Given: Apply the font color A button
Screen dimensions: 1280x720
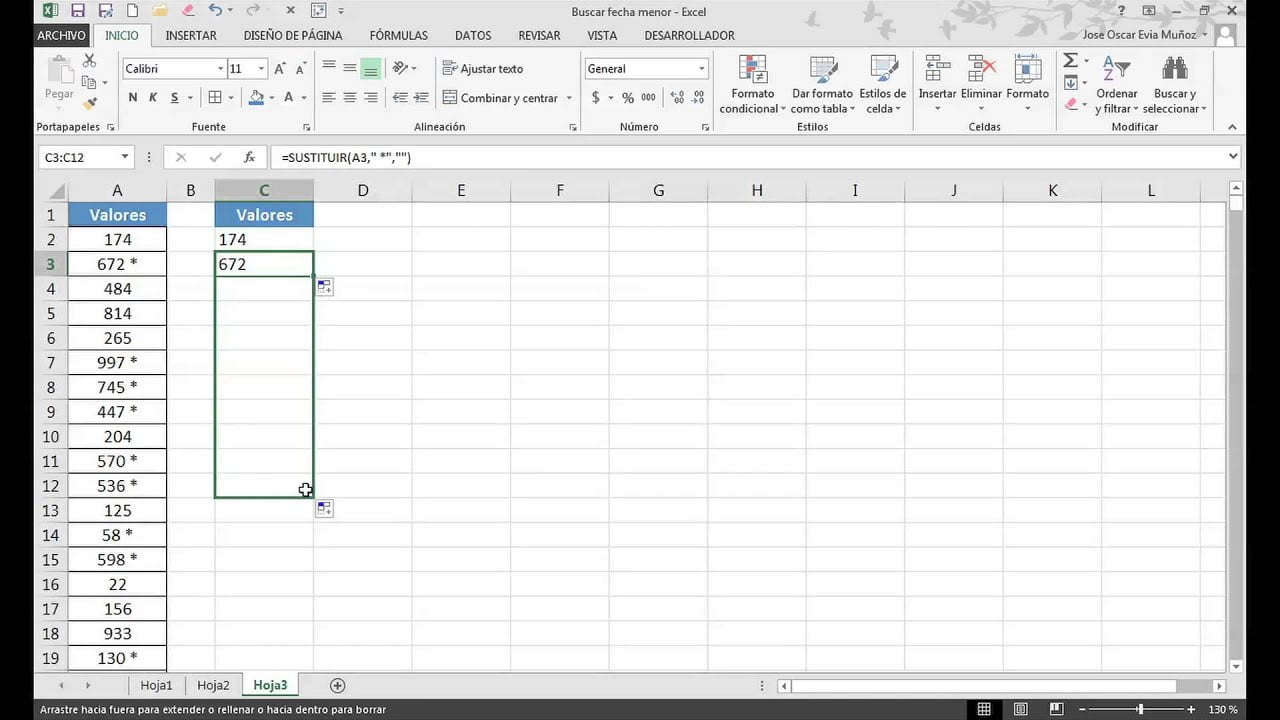Looking at the screenshot, I should [x=289, y=98].
